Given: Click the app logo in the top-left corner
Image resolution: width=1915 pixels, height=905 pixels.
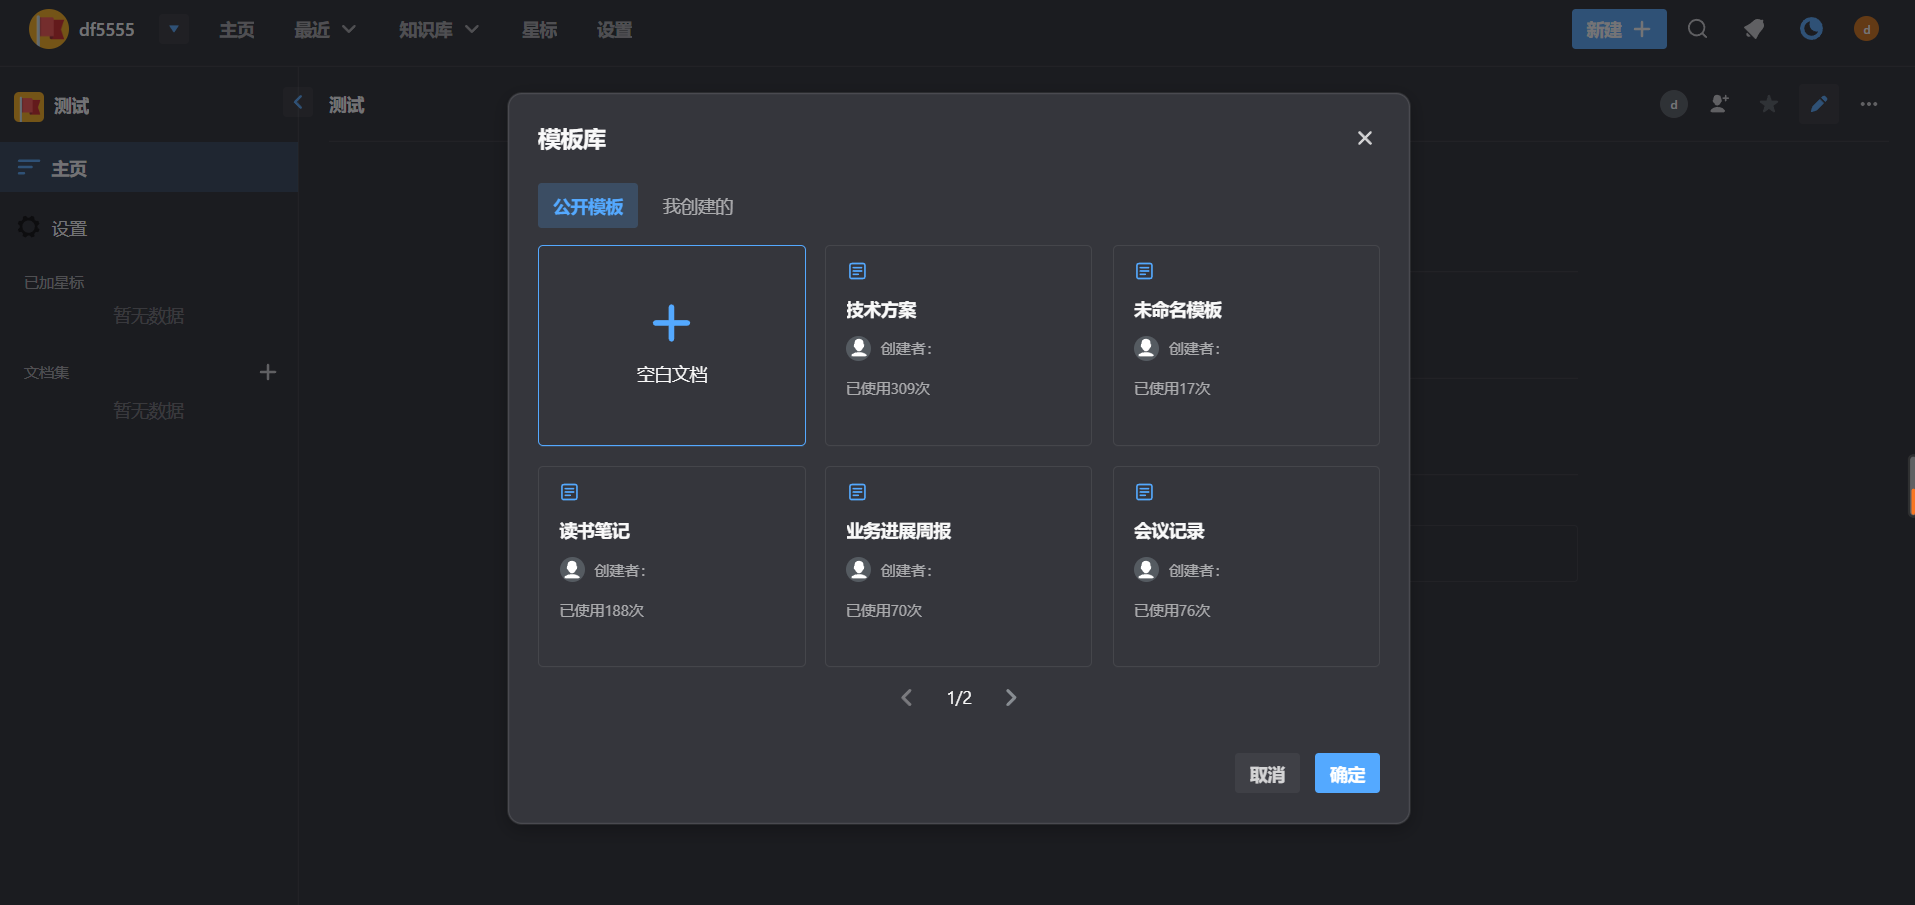Looking at the screenshot, I should tap(47, 29).
